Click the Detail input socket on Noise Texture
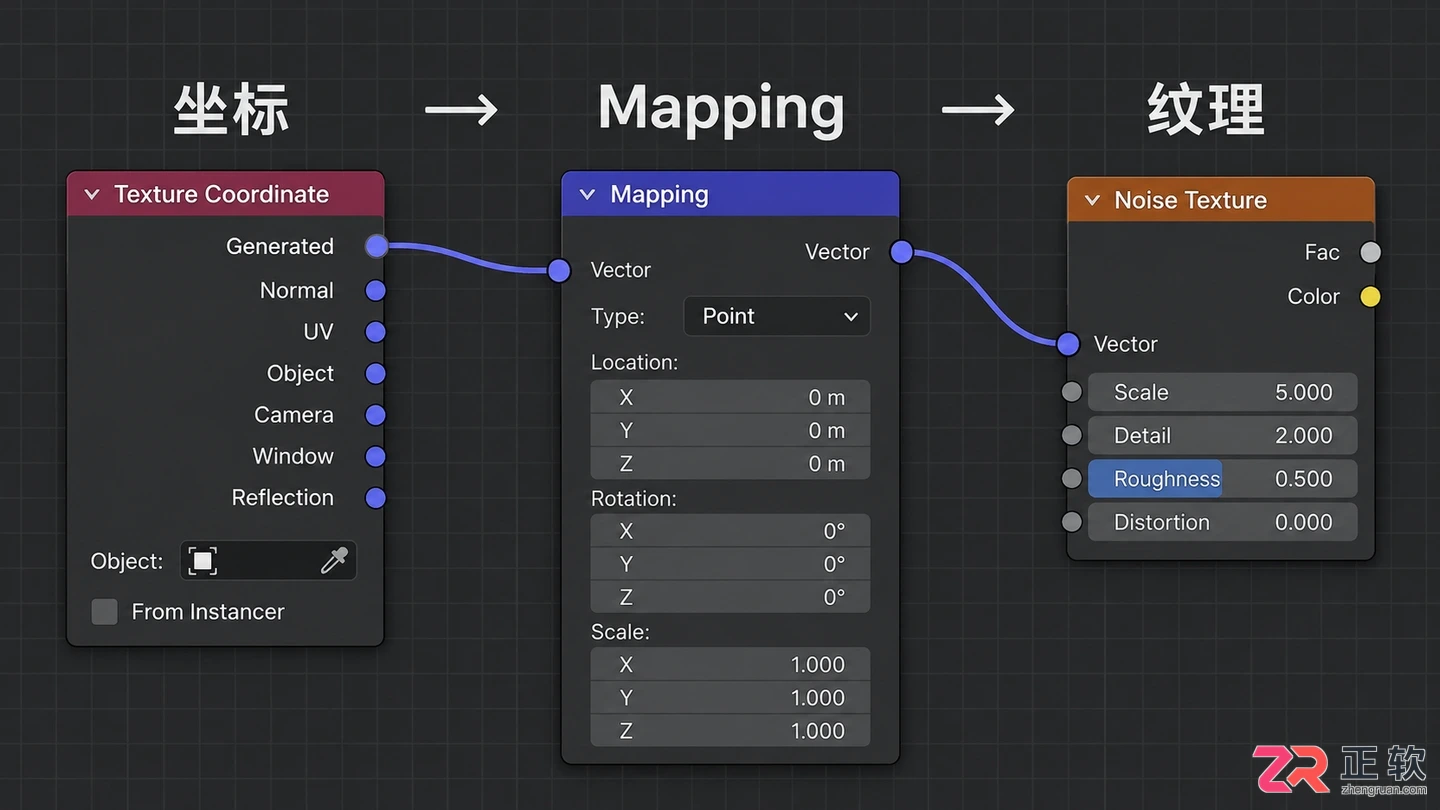Image resolution: width=1440 pixels, height=810 pixels. (x=1072, y=435)
